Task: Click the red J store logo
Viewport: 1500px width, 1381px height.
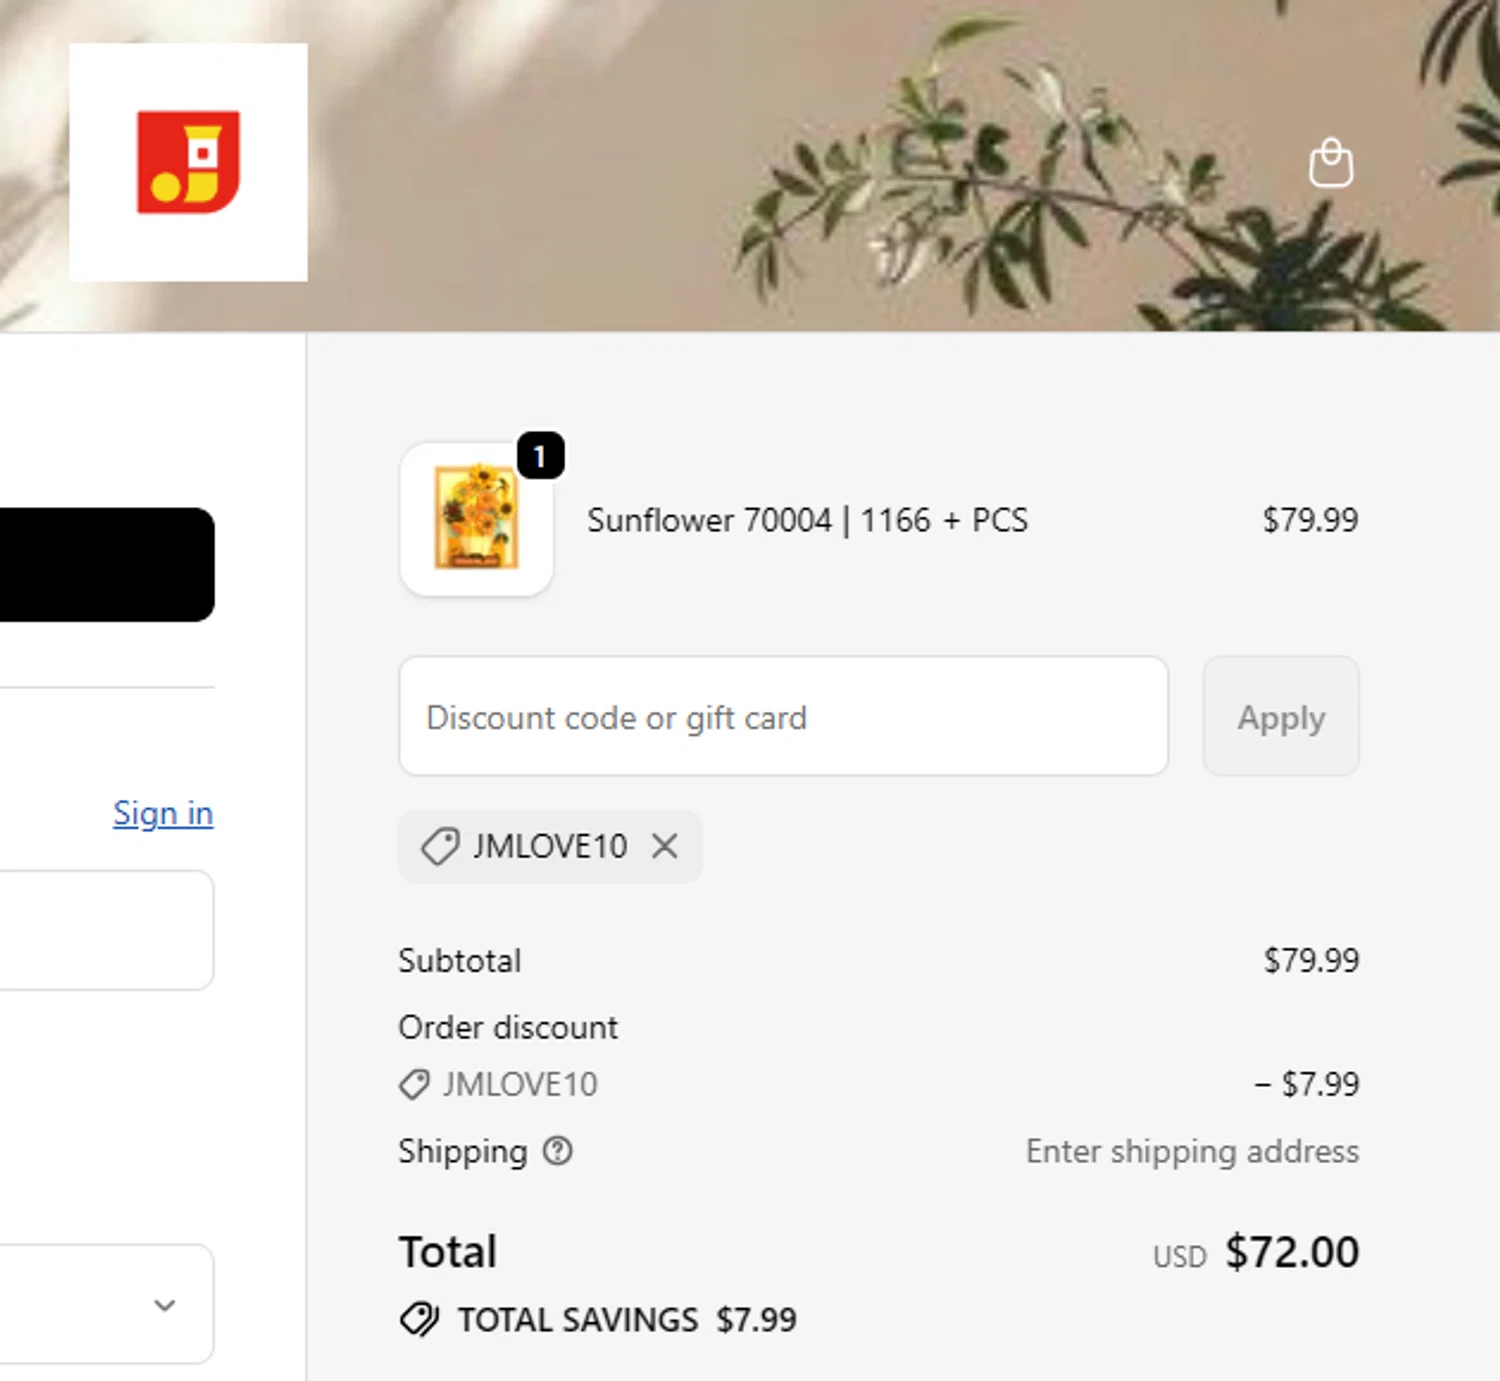Action: coord(188,162)
